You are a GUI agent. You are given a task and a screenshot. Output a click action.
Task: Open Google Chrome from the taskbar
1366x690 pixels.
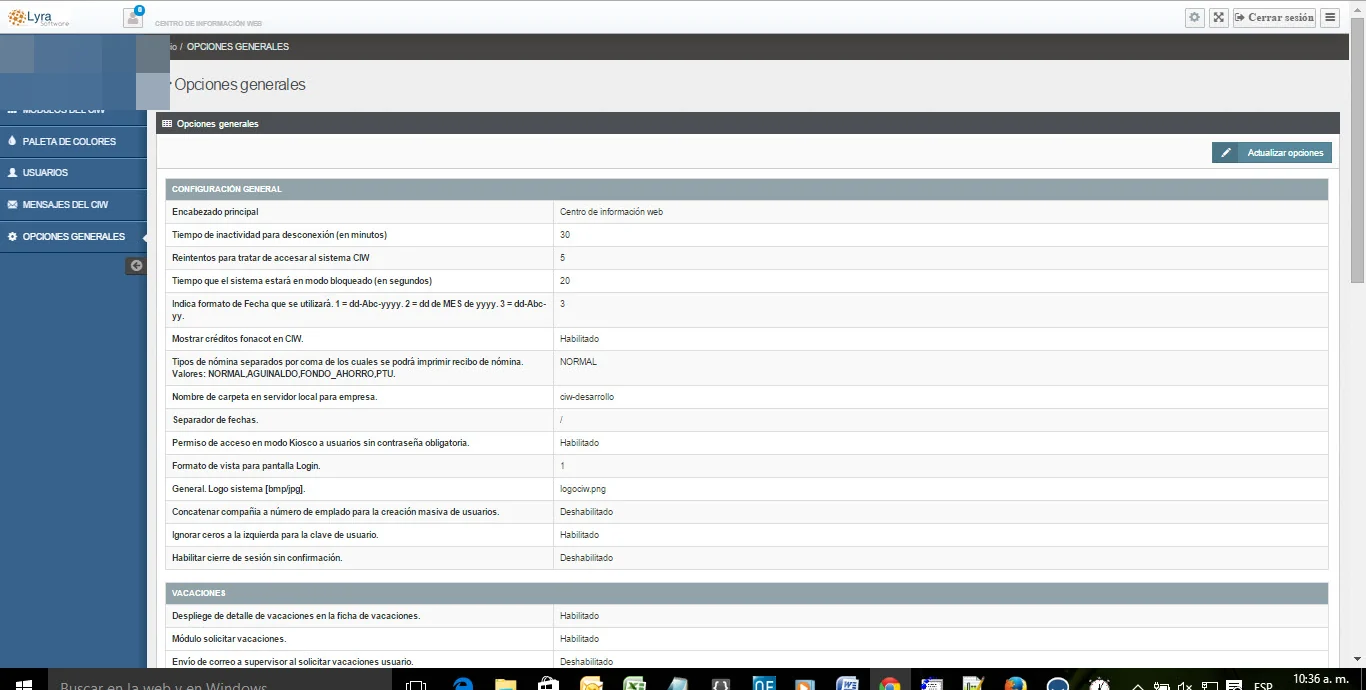point(888,685)
